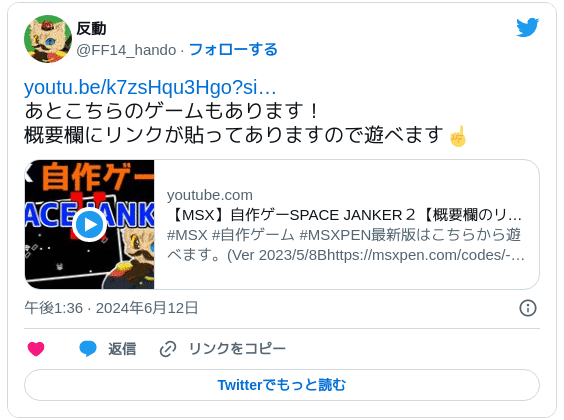
Task: Click the chain link copy icon
Action: click(x=168, y=349)
